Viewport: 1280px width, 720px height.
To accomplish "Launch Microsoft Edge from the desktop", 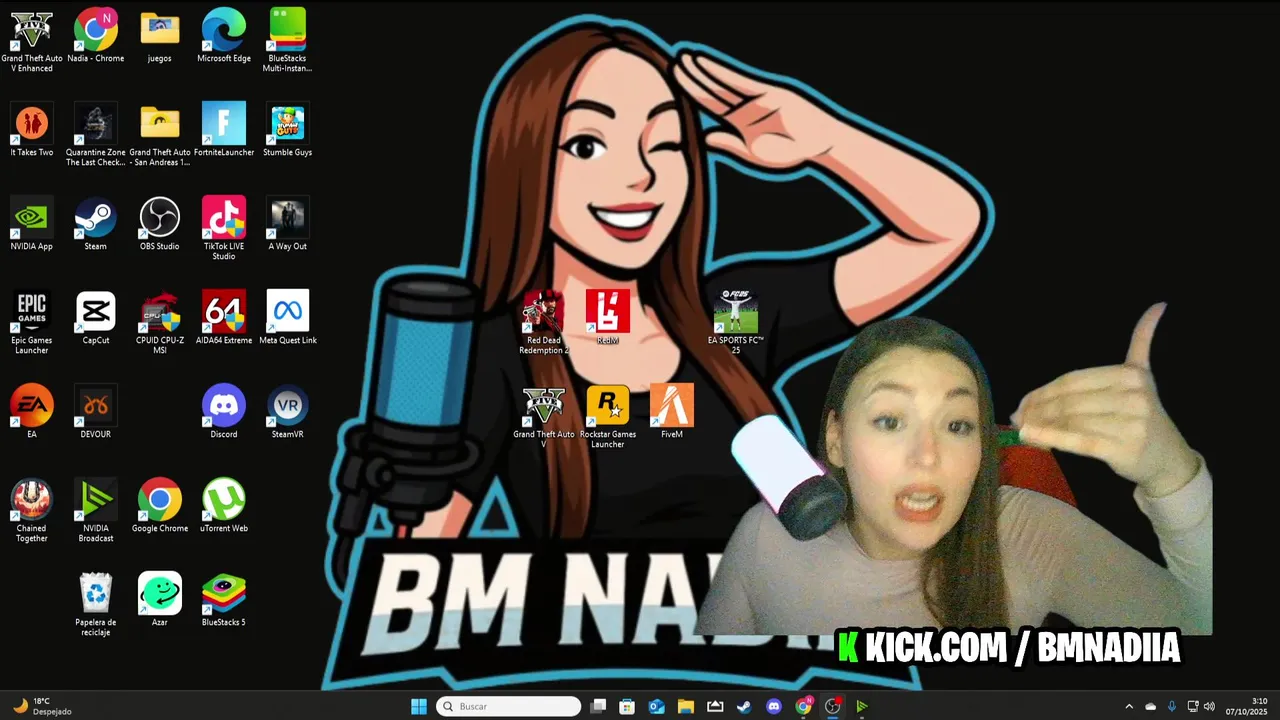I will pyautogui.click(x=224, y=36).
